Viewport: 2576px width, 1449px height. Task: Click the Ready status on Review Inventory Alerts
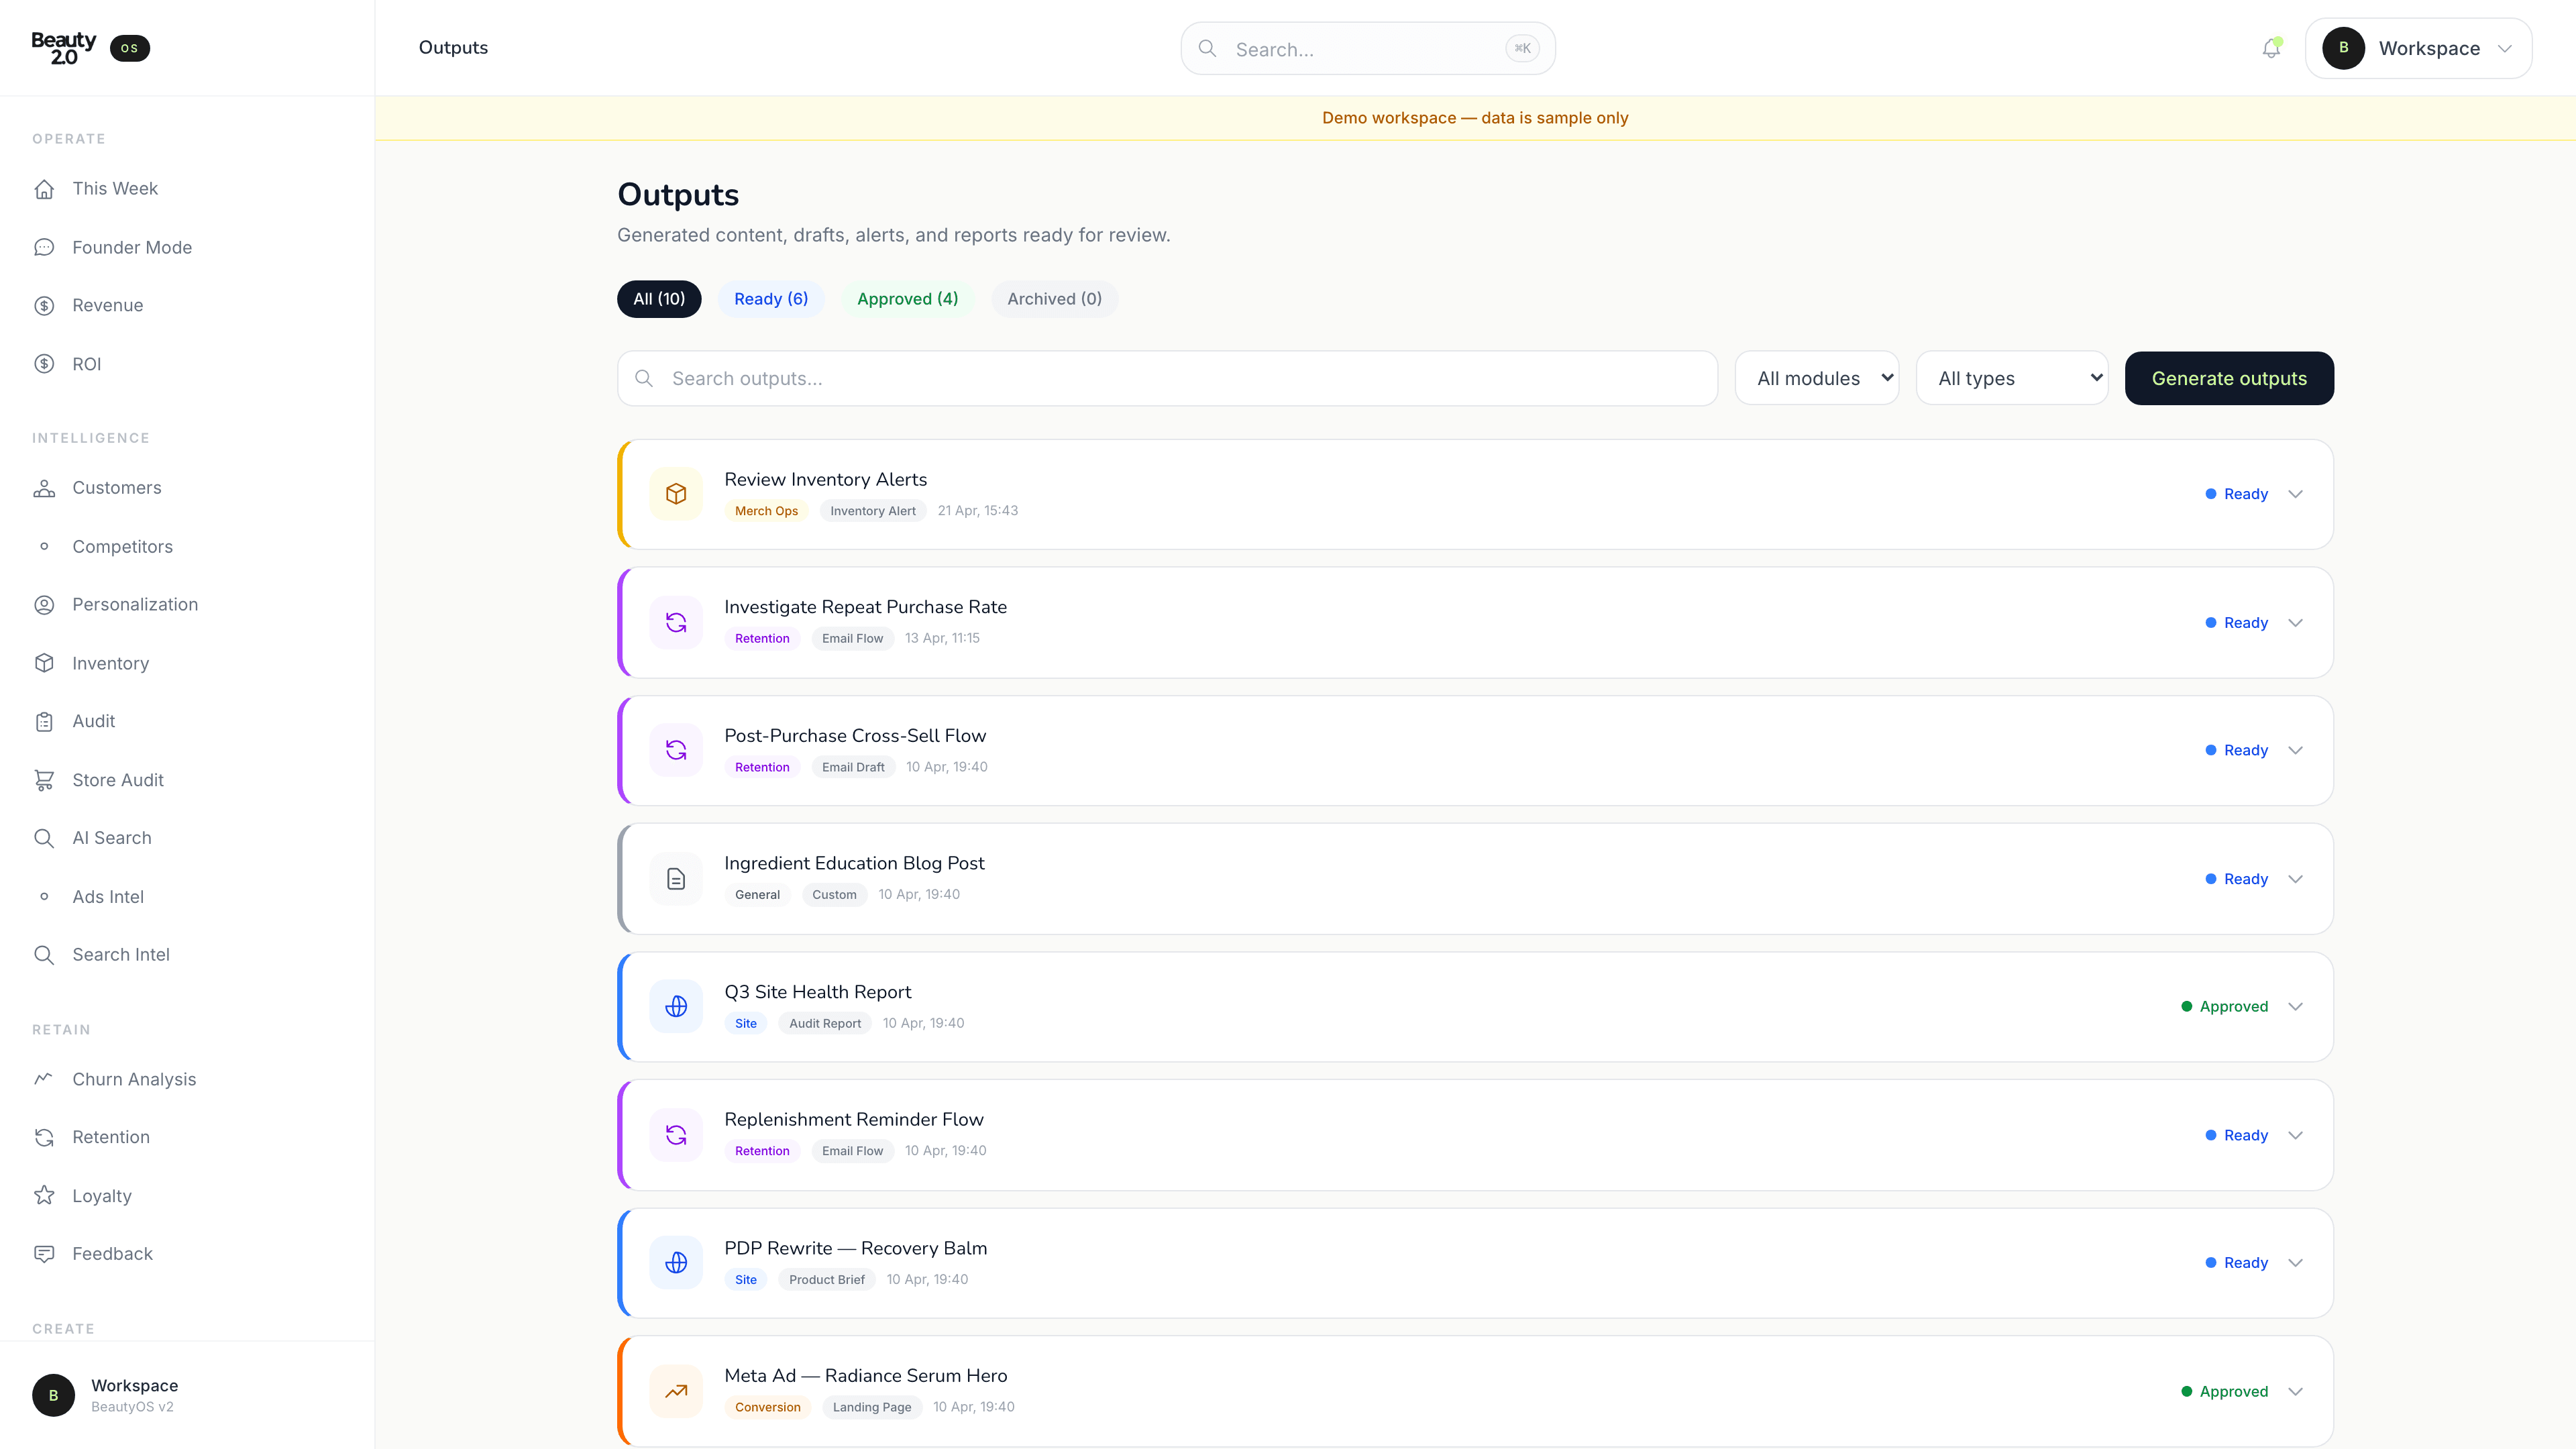coord(2236,494)
